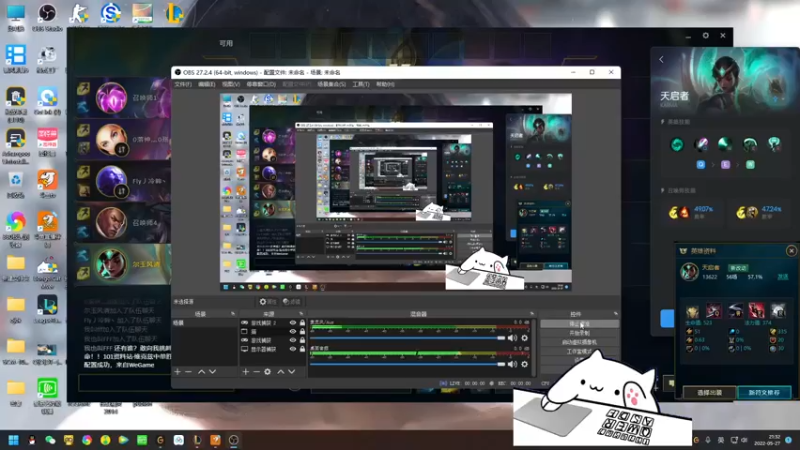
Task: Open settings gear for the microphone audio channel
Action: (524, 338)
